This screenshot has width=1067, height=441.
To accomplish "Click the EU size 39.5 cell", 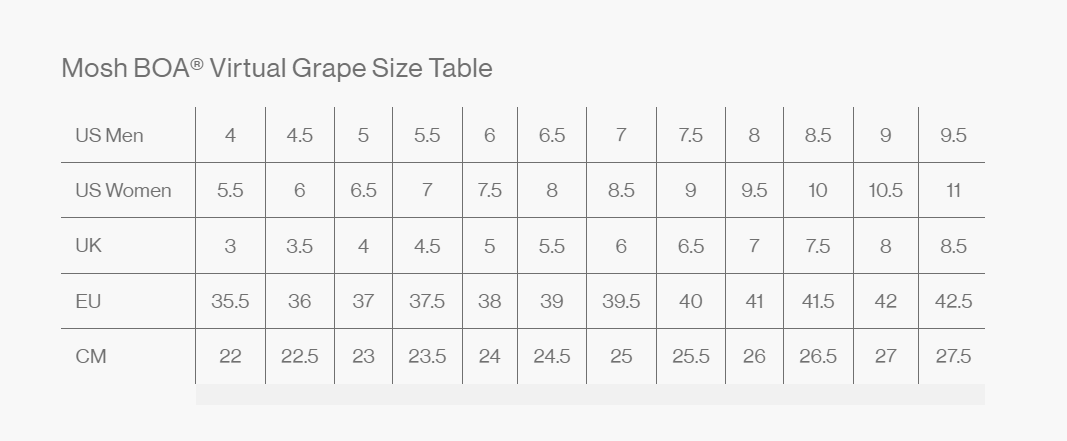I will pyautogui.click(x=621, y=301).
